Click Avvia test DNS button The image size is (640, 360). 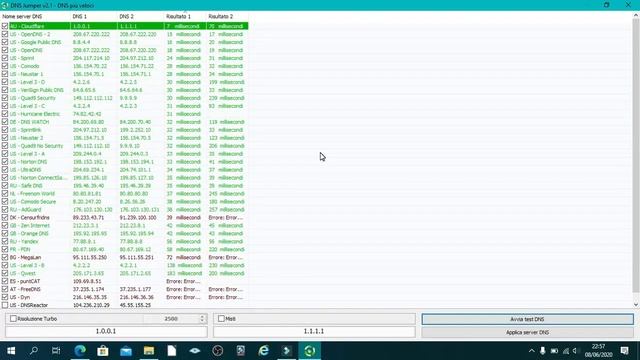pos(527,319)
